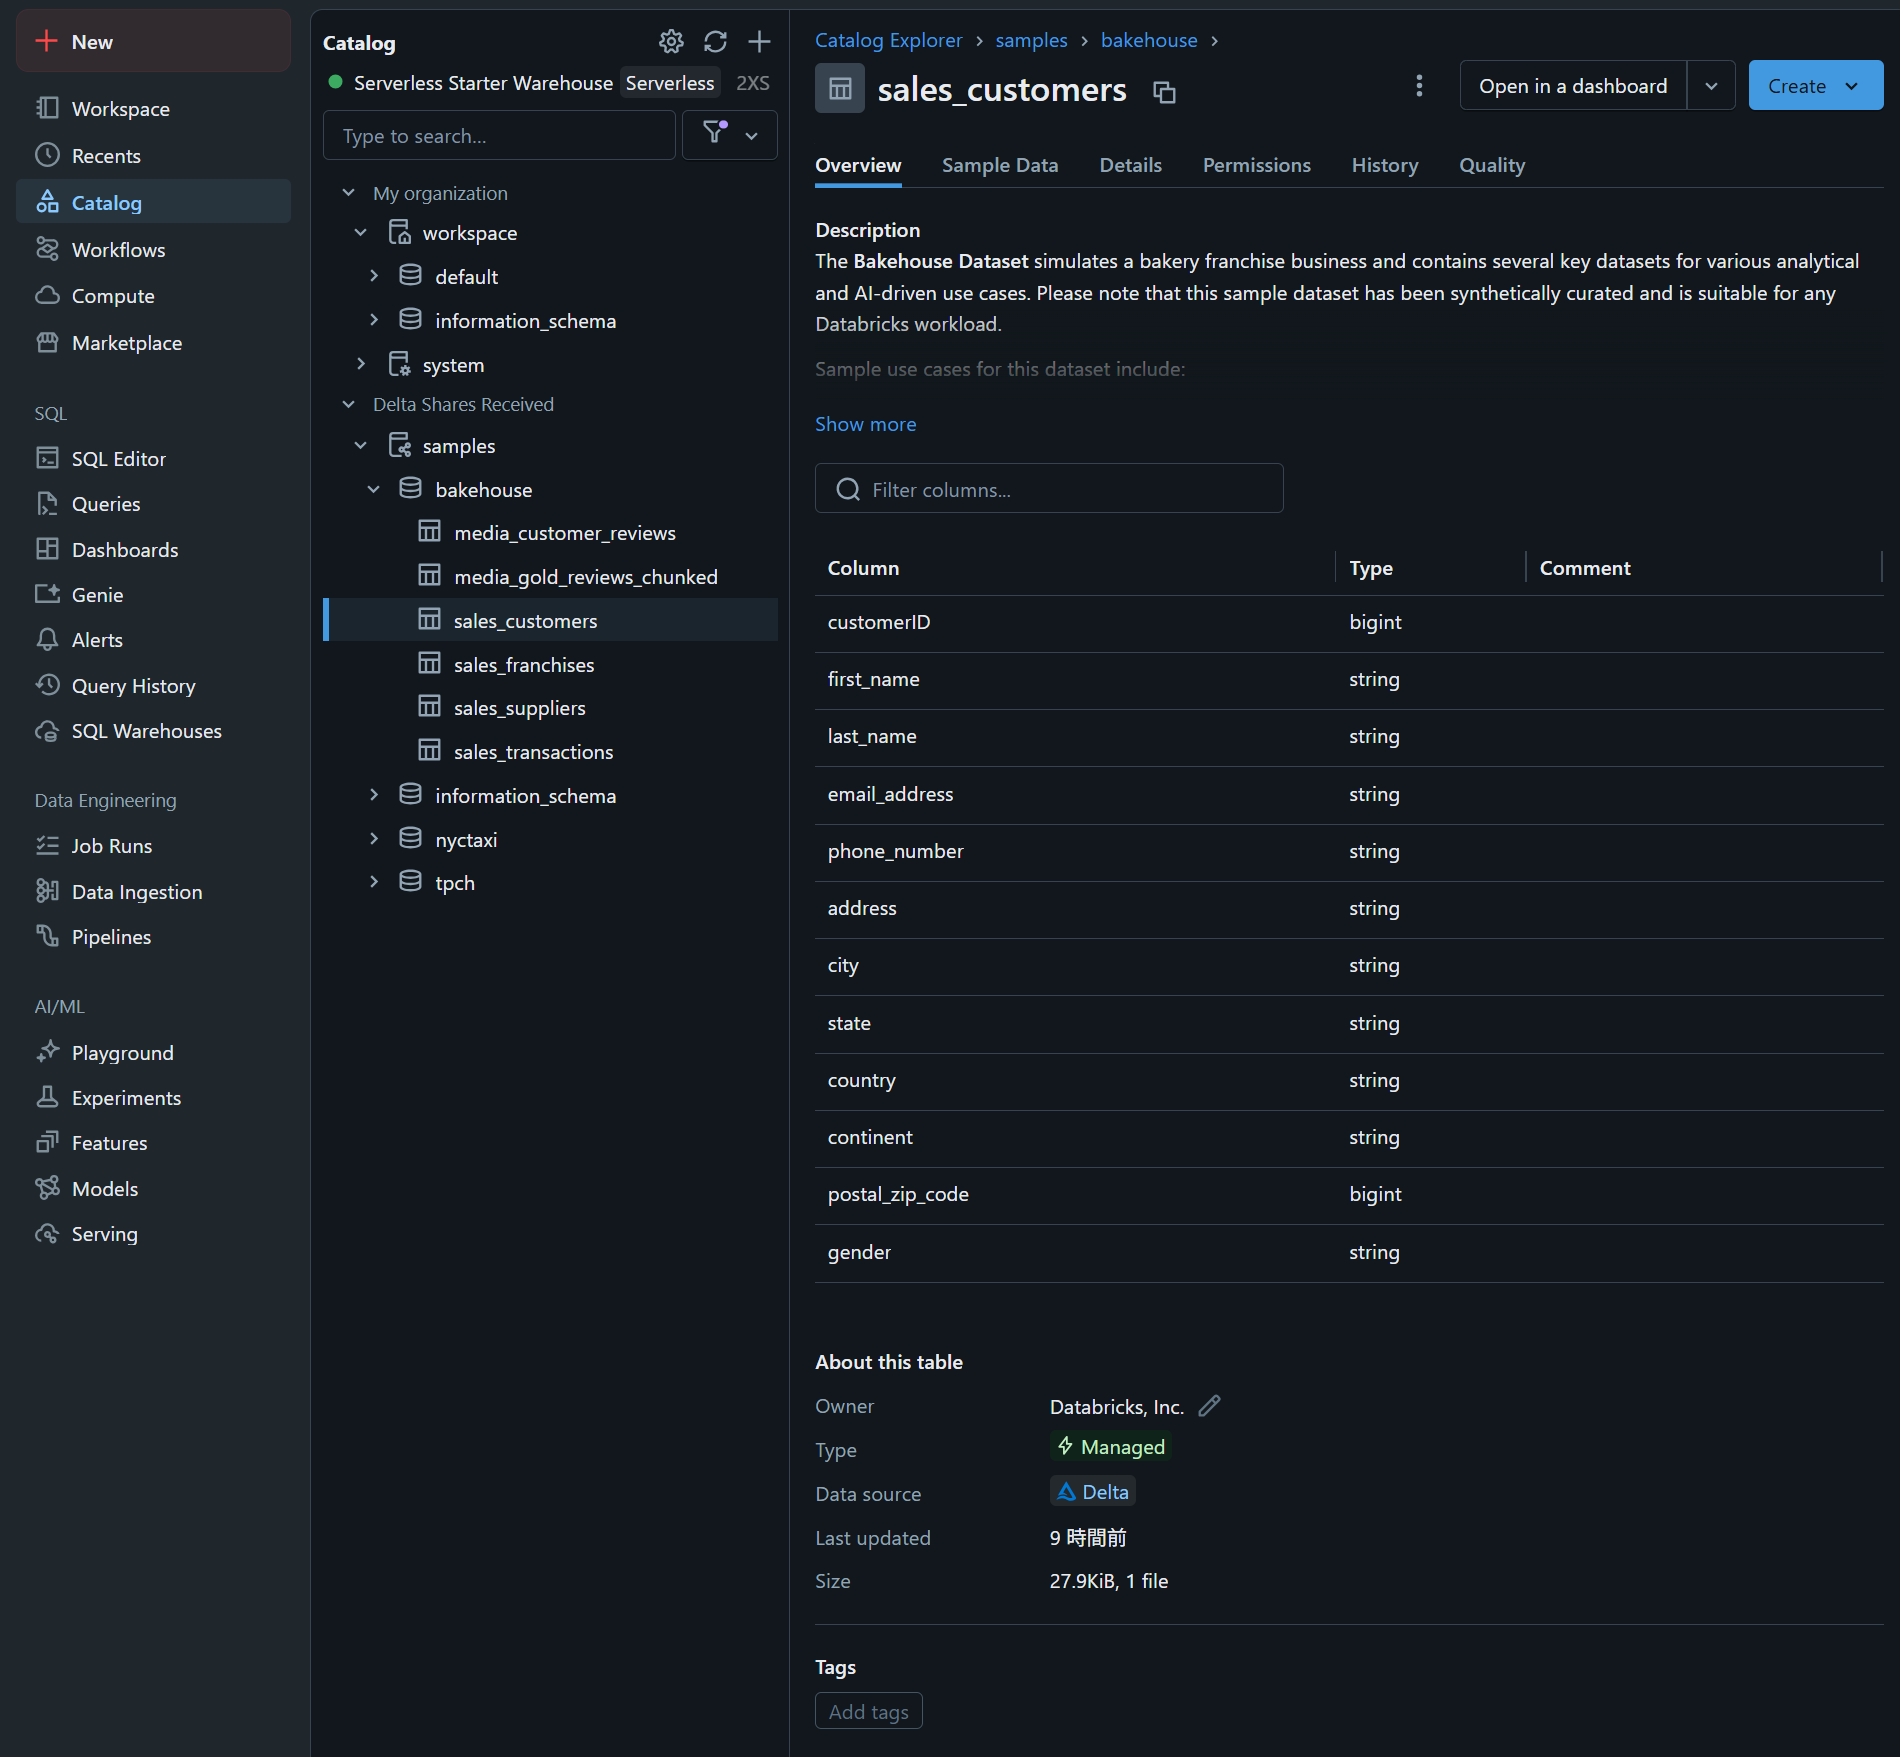
Task: Open Job Runs
Action: tap(153, 845)
